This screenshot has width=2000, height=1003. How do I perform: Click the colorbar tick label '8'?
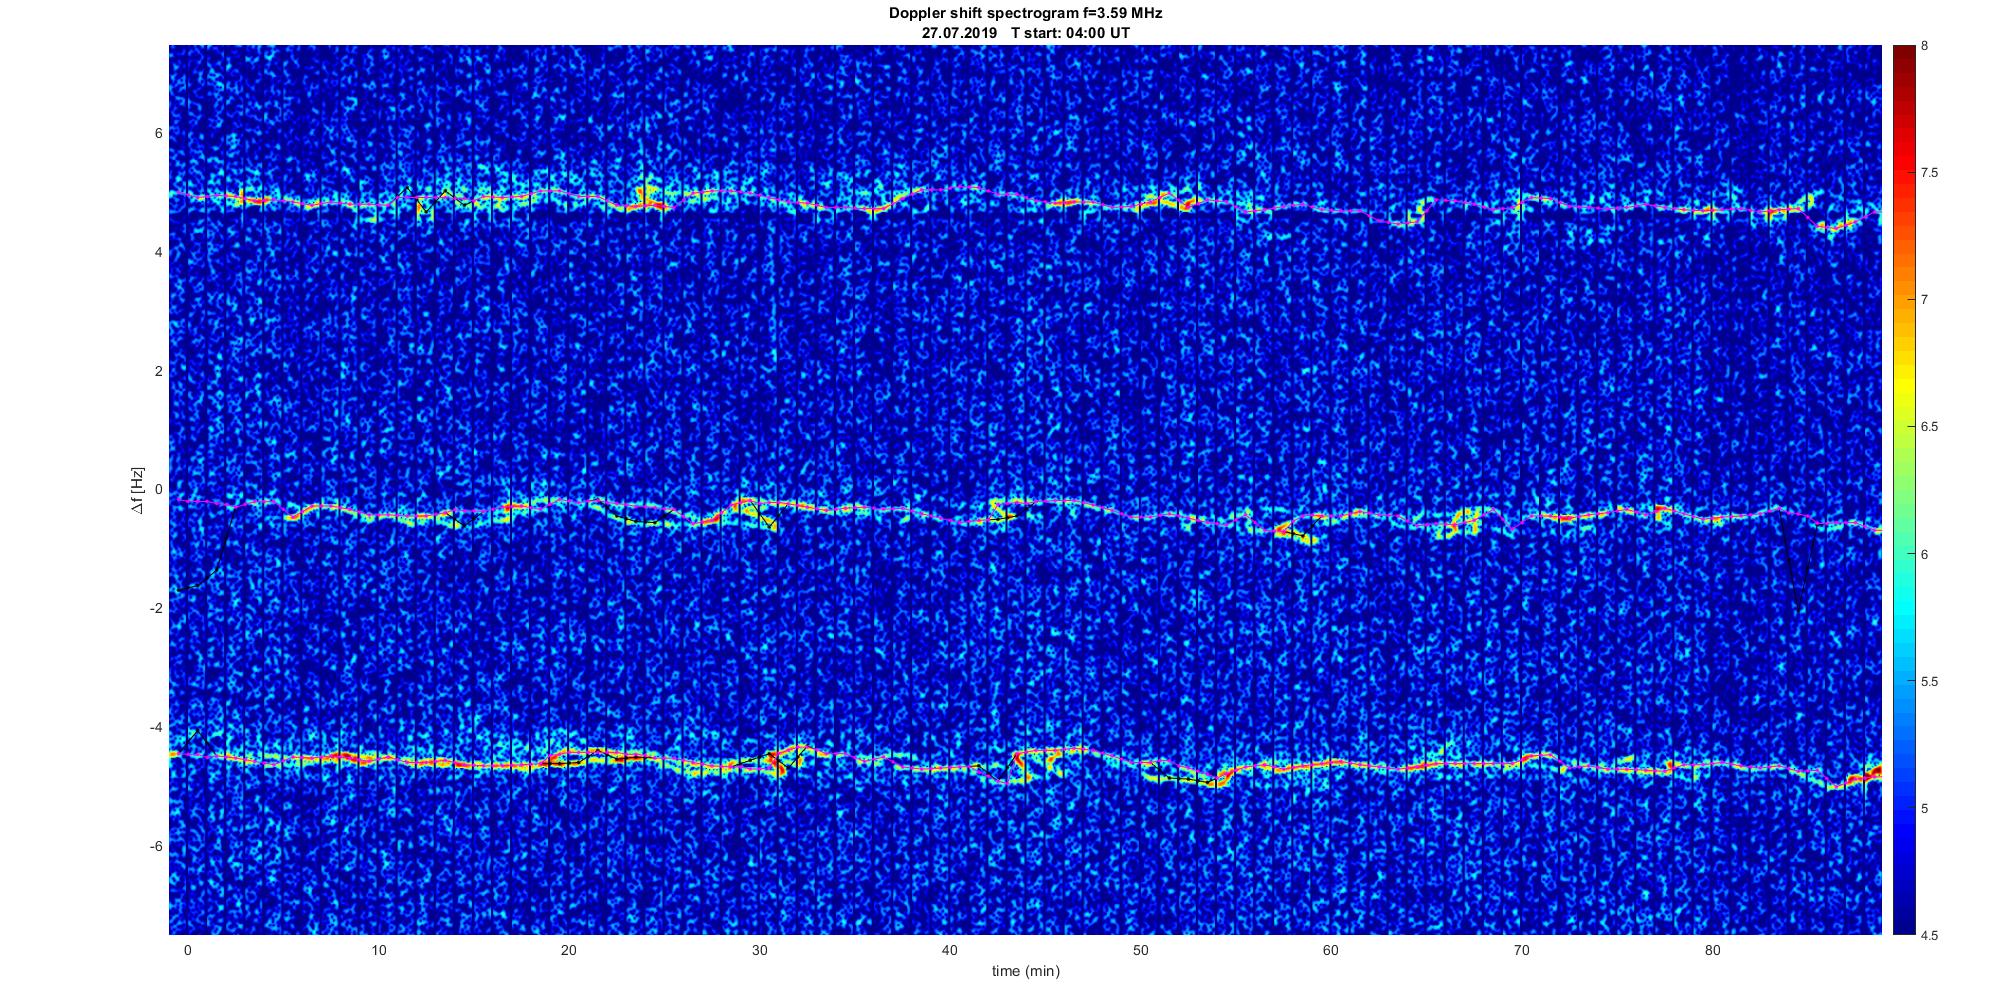click(1925, 46)
